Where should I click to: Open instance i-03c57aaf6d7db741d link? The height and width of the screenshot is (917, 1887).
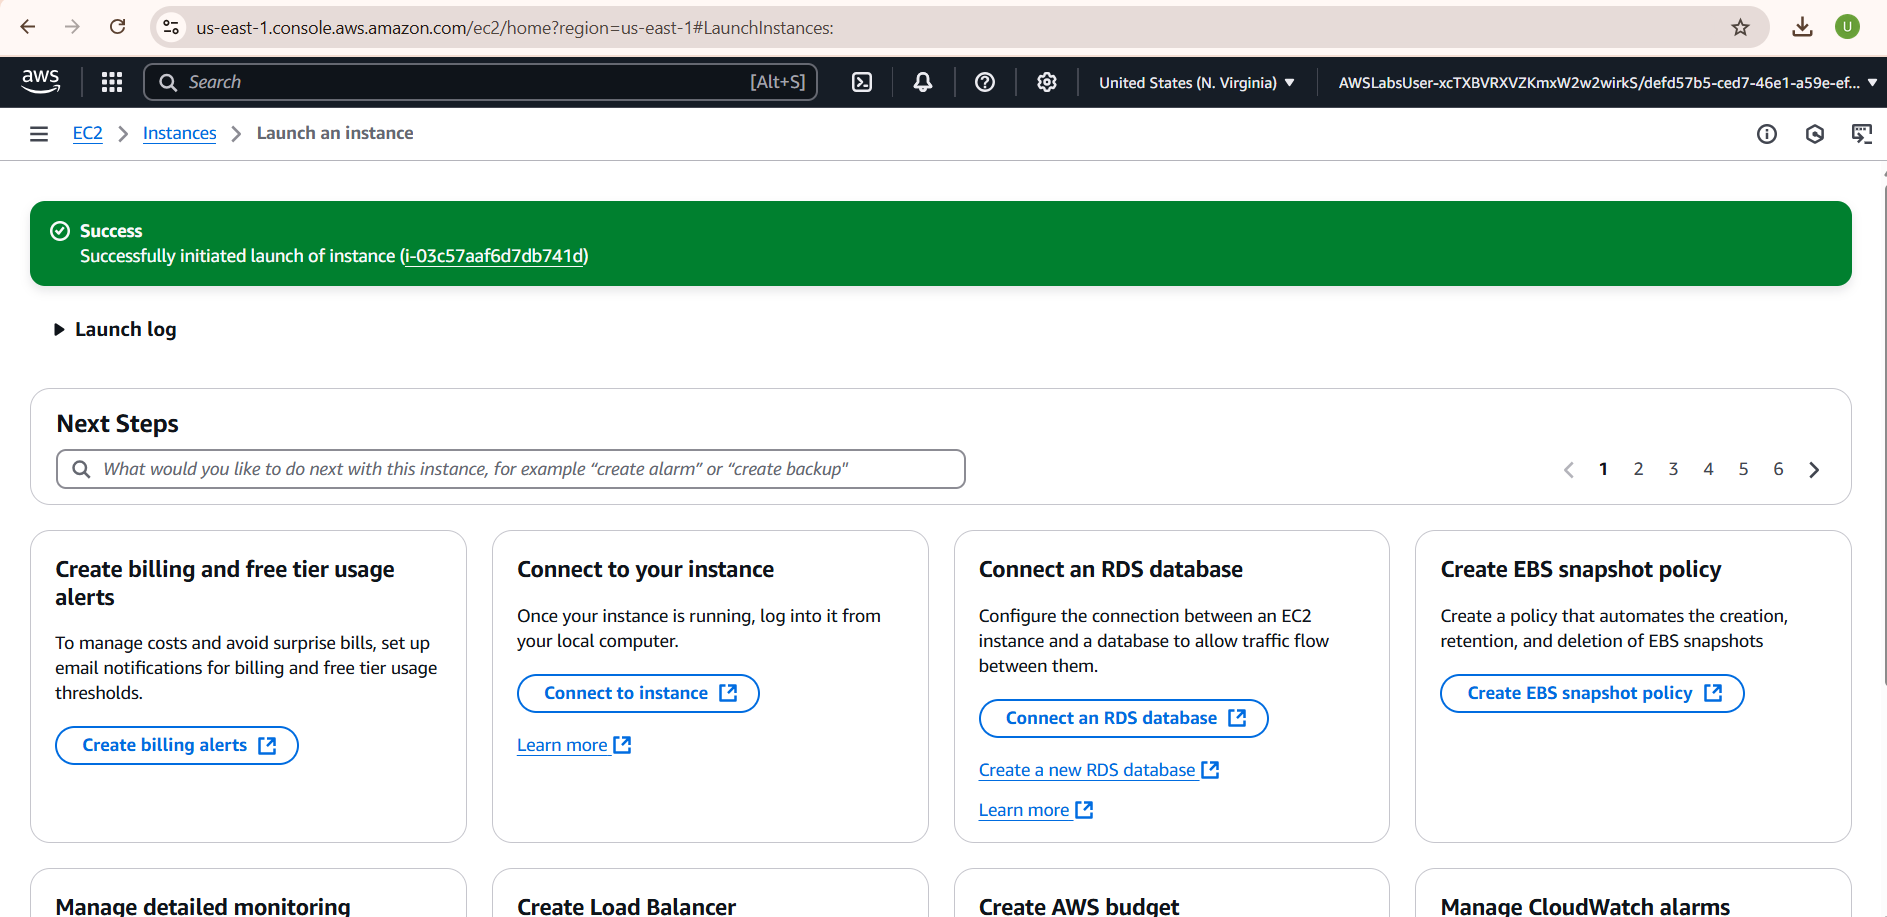(x=494, y=256)
